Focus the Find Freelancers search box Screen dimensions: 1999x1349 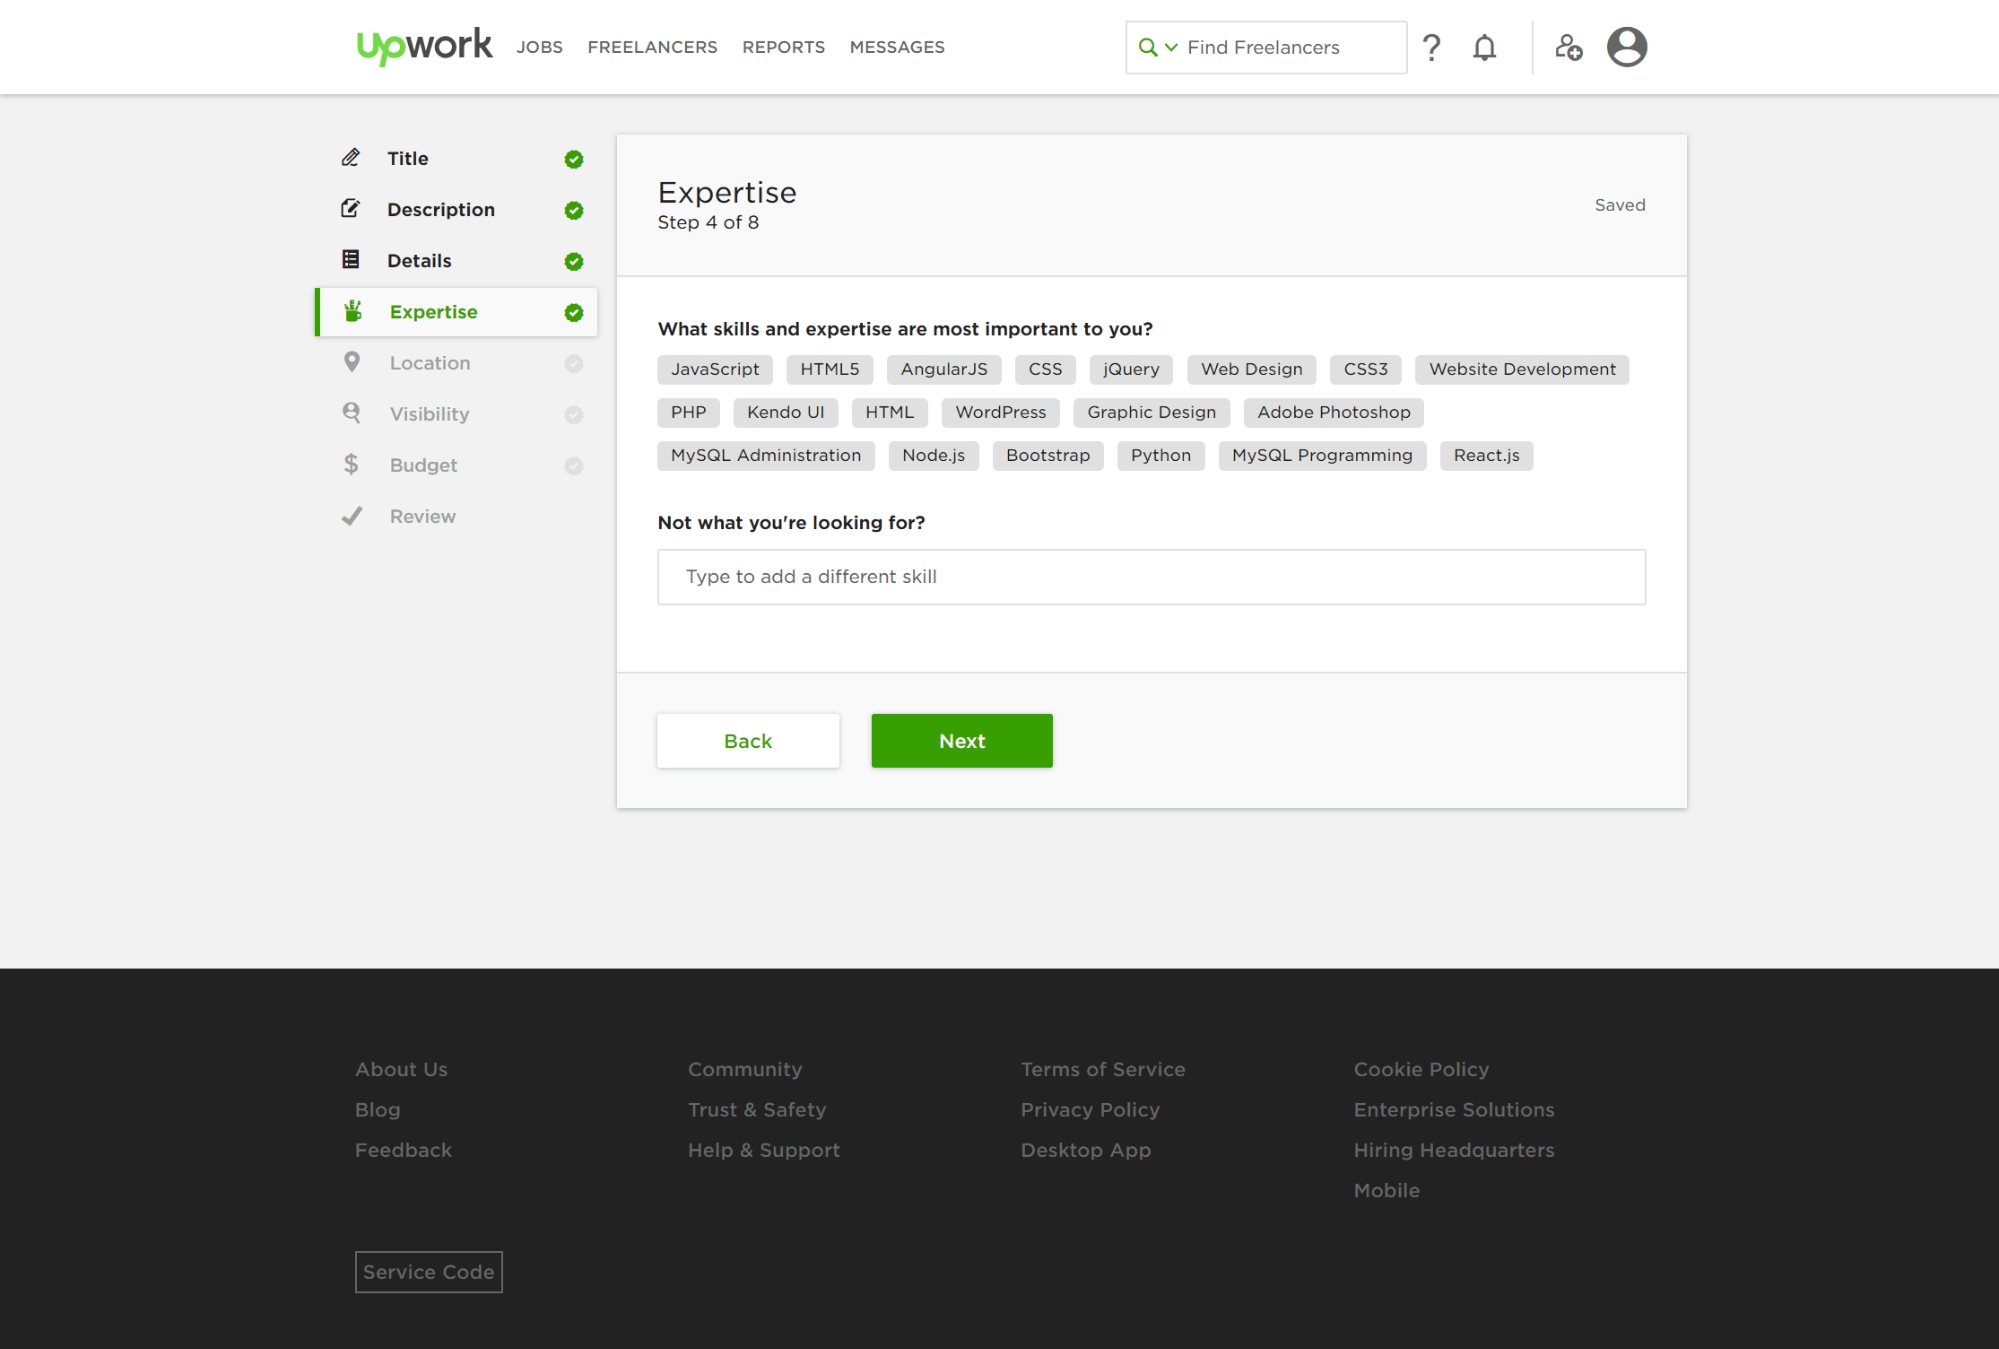pyautogui.click(x=1266, y=47)
